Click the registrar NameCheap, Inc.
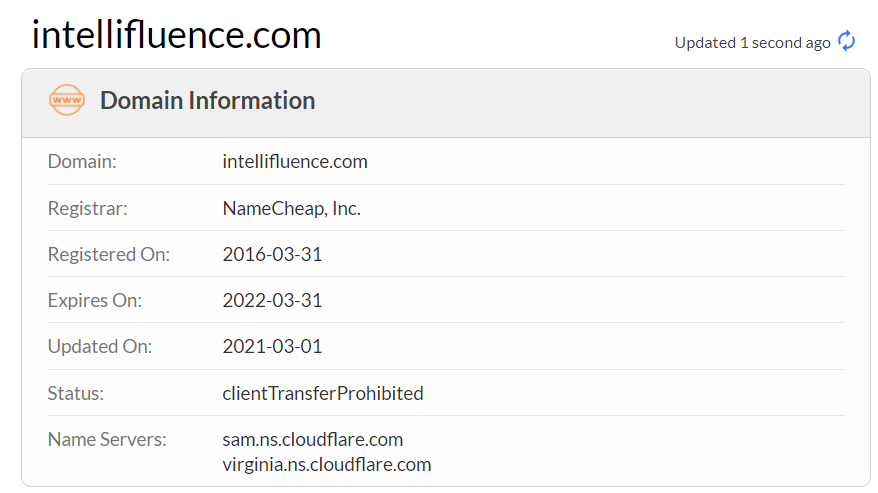Viewport: 878px width, 493px height. click(291, 208)
